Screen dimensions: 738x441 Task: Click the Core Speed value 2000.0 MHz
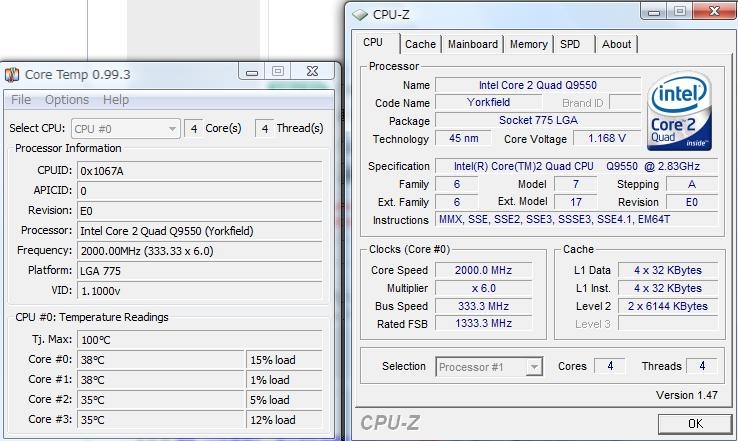coord(483,270)
